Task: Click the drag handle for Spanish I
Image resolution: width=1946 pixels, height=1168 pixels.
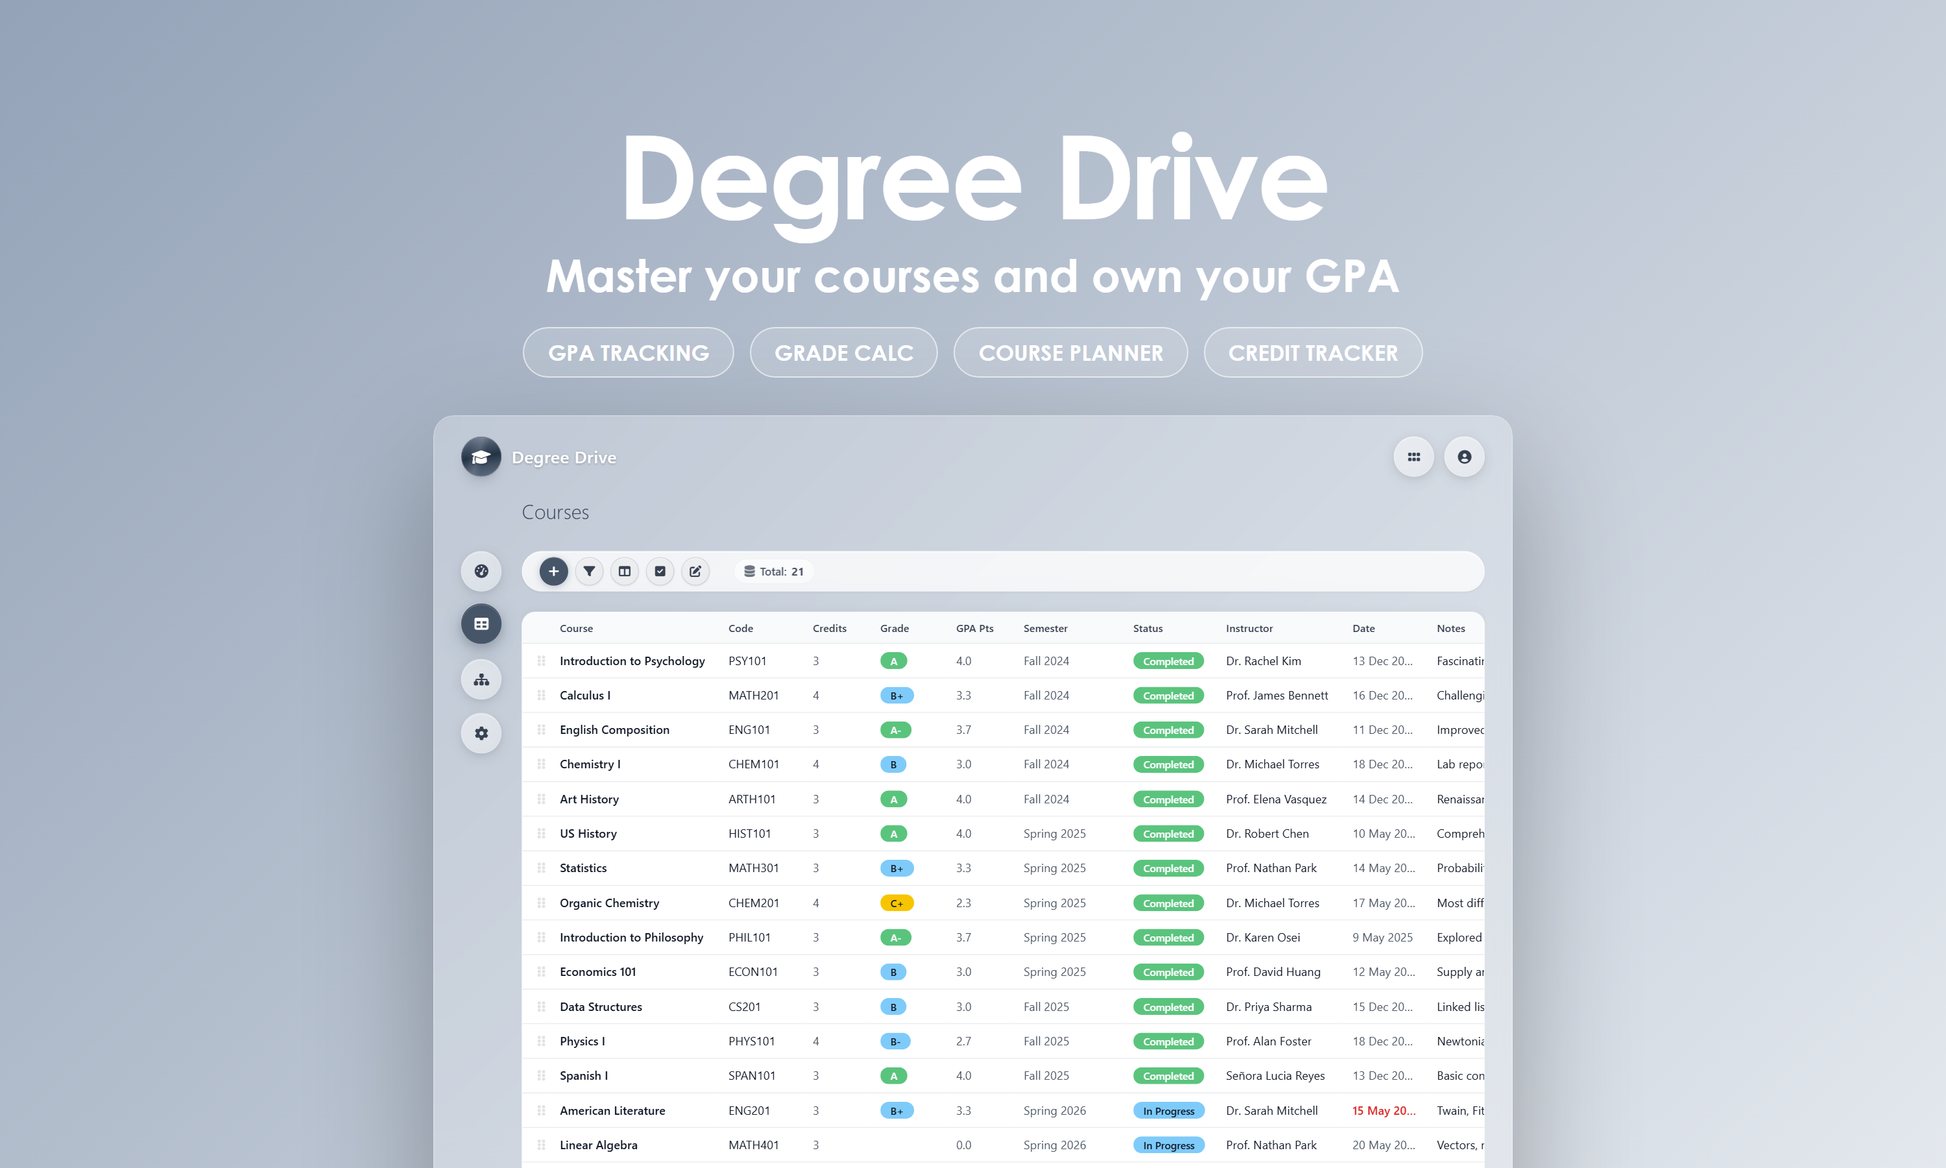Action: coord(541,1076)
